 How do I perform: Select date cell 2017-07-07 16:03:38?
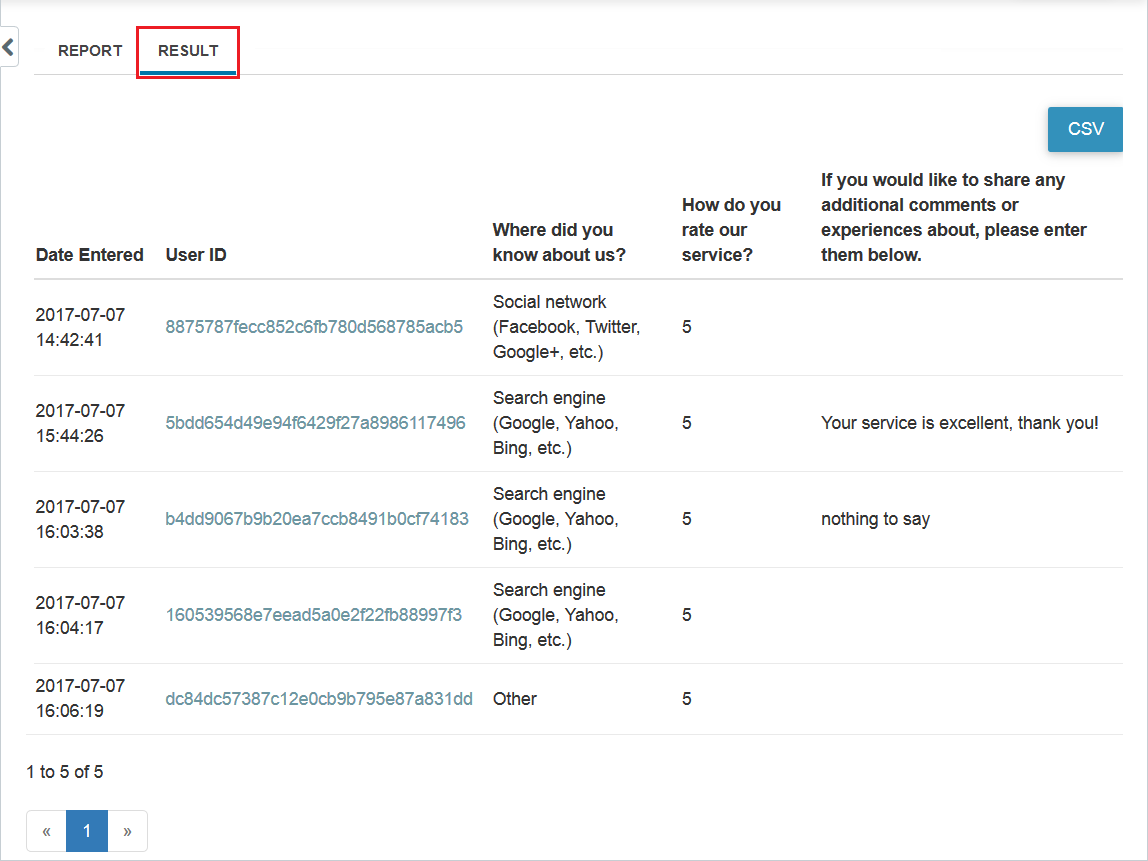(81, 519)
